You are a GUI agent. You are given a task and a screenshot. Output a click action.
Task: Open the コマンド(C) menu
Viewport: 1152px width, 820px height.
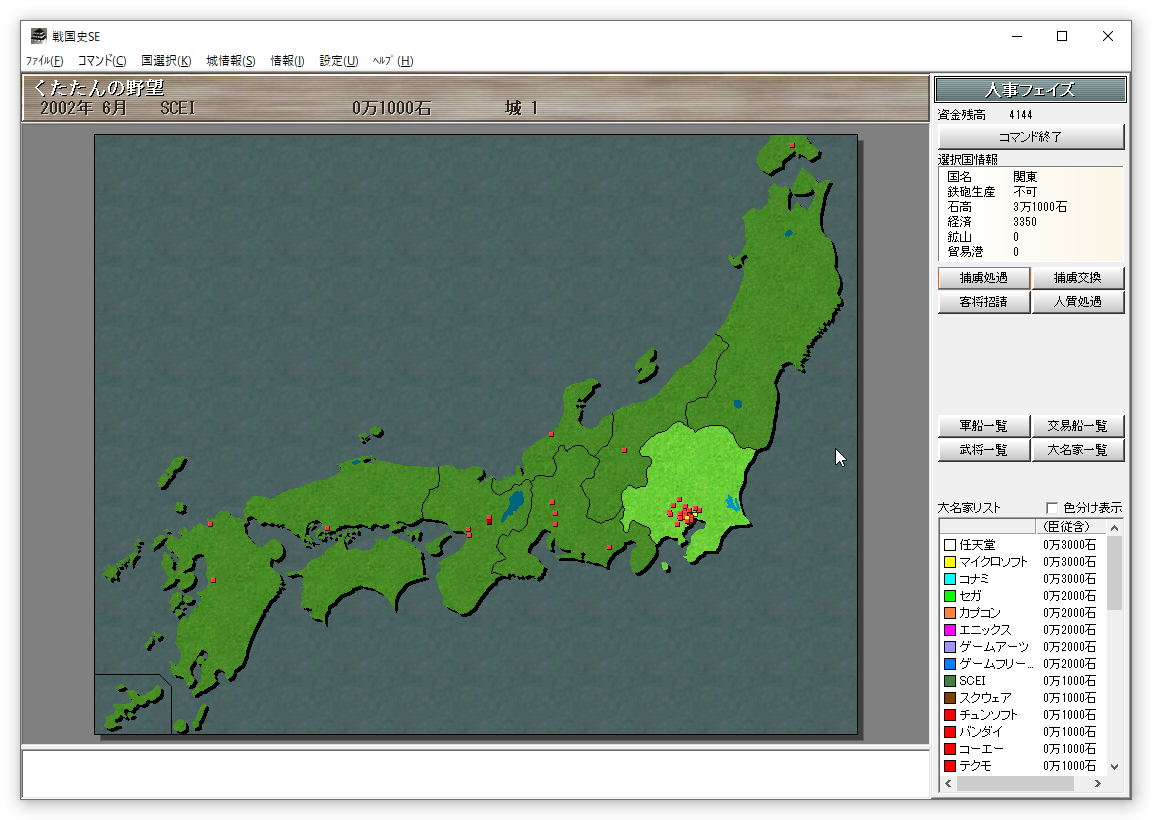coord(102,61)
